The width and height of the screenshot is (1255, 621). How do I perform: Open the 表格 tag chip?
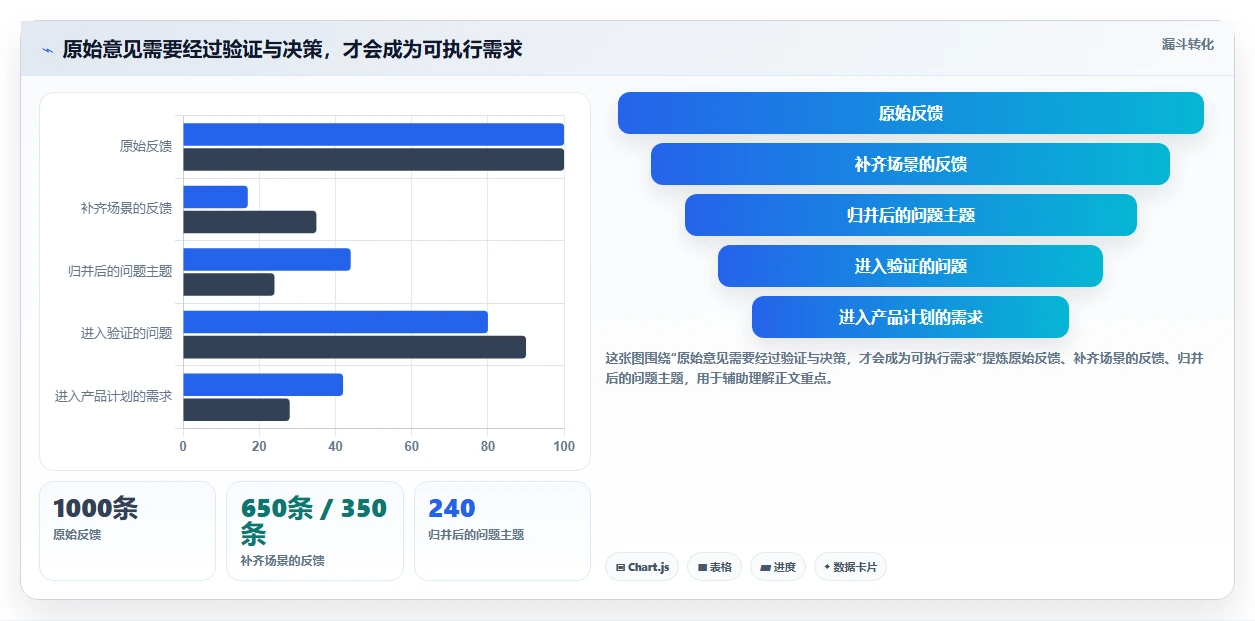714,567
